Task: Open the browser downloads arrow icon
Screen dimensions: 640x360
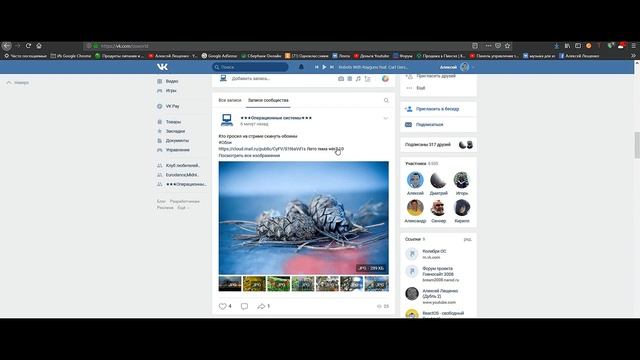Action: click(556, 46)
